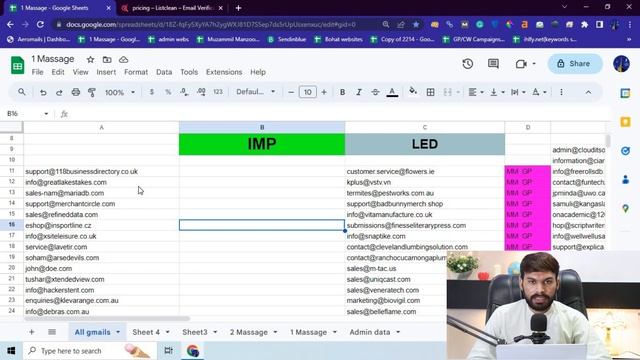Toggle bold formatting
Screen dimensions: 640x360
[x=342, y=92]
